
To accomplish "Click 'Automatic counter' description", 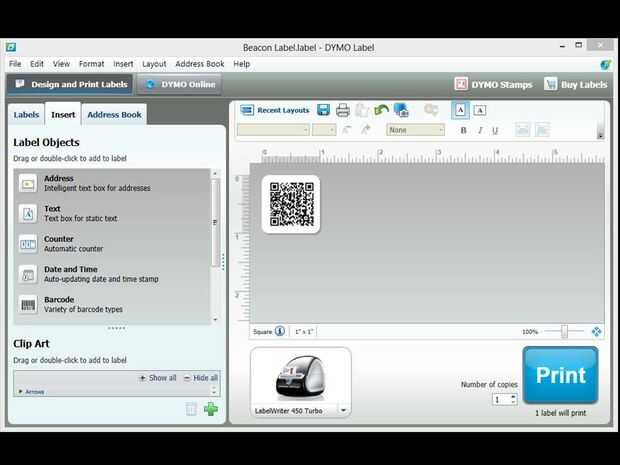I will click(74, 249).
